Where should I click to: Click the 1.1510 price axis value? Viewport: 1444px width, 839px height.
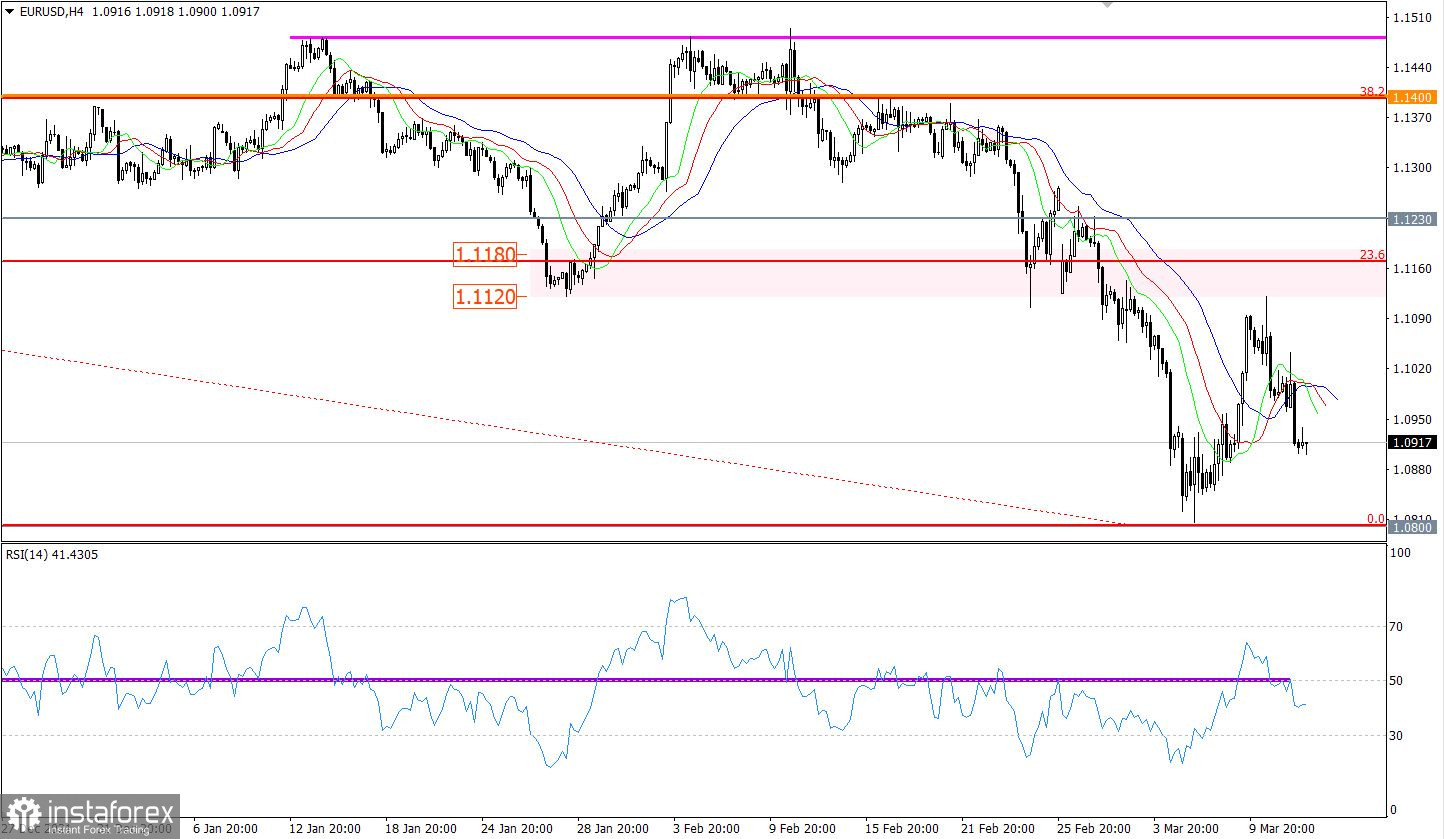coord(1414,18)
